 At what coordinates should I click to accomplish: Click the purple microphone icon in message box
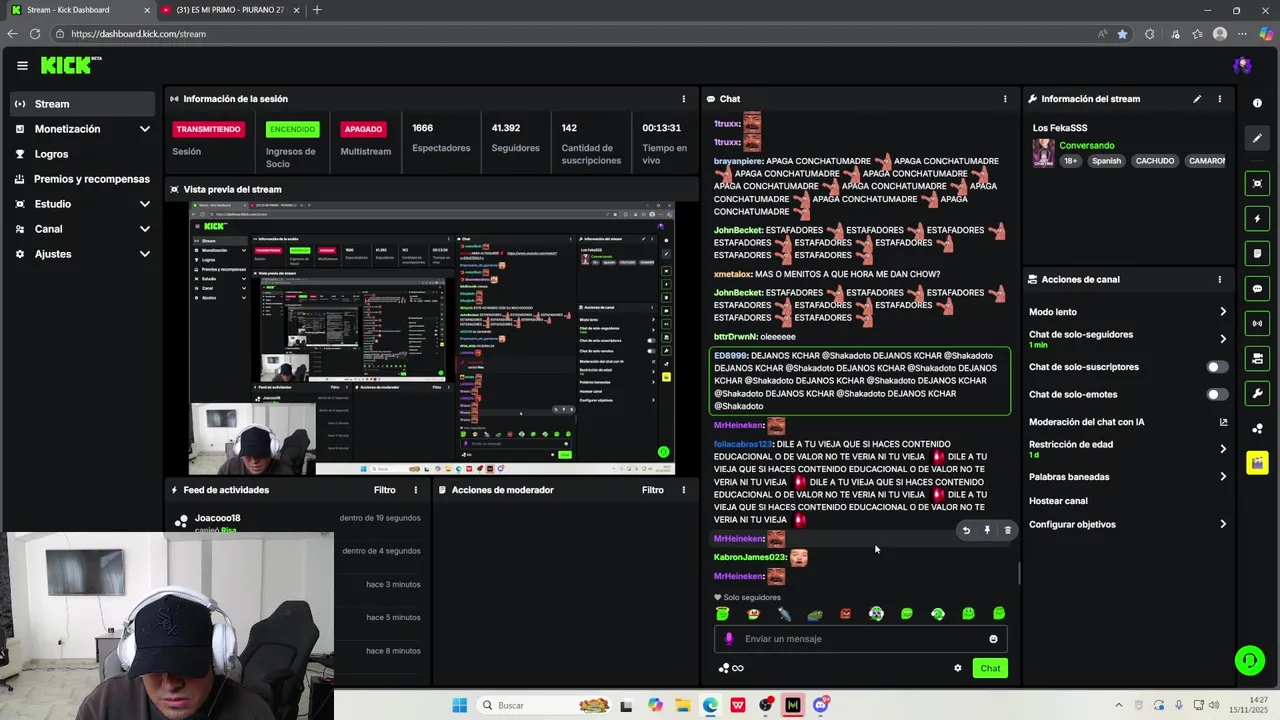pyautogui.click(x=728, y=639)
